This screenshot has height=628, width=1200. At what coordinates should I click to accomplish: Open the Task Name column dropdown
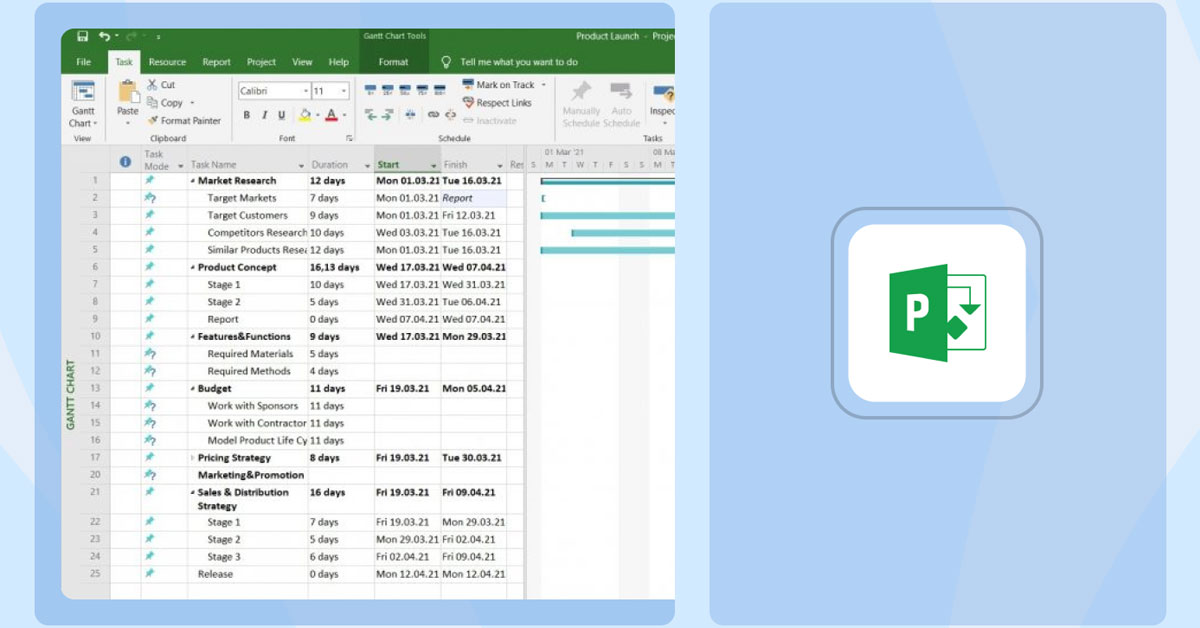(x=301, y=166)
